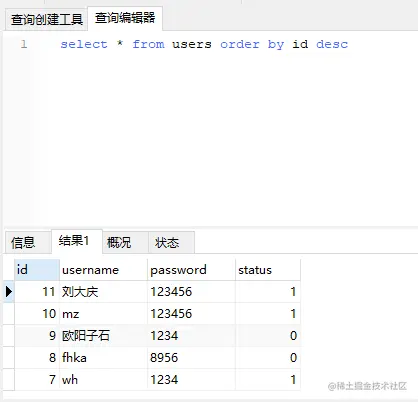This screenshot has width=418, height=402.
Task: Select the username cell fhka
Action: (103, 358)
